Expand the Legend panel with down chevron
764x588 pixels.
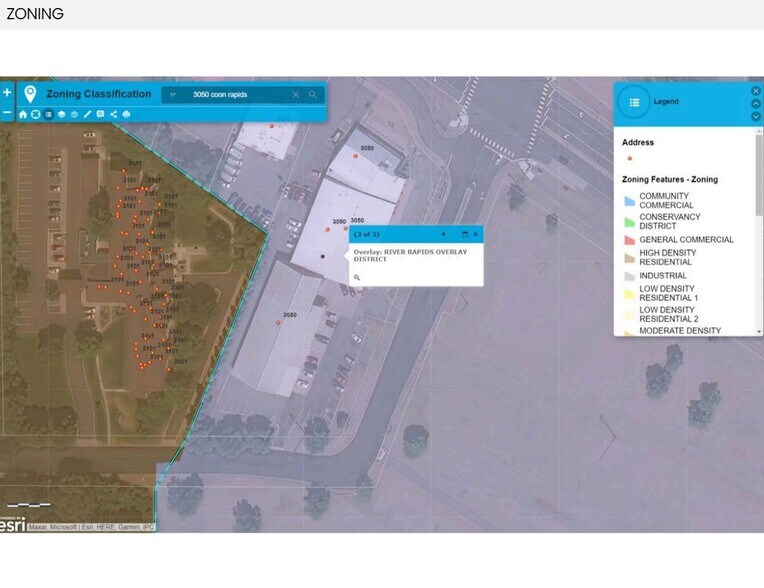click(x=755, y=116)
